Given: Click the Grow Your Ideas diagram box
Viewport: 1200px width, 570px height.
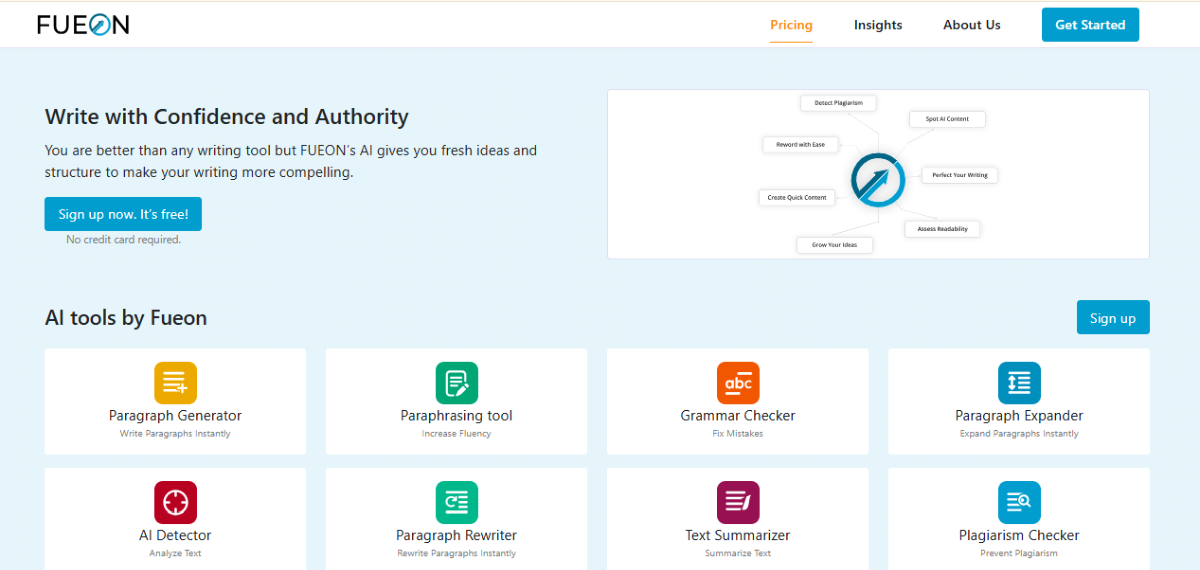Looking at the screenshot, I should tap(834, 244).
